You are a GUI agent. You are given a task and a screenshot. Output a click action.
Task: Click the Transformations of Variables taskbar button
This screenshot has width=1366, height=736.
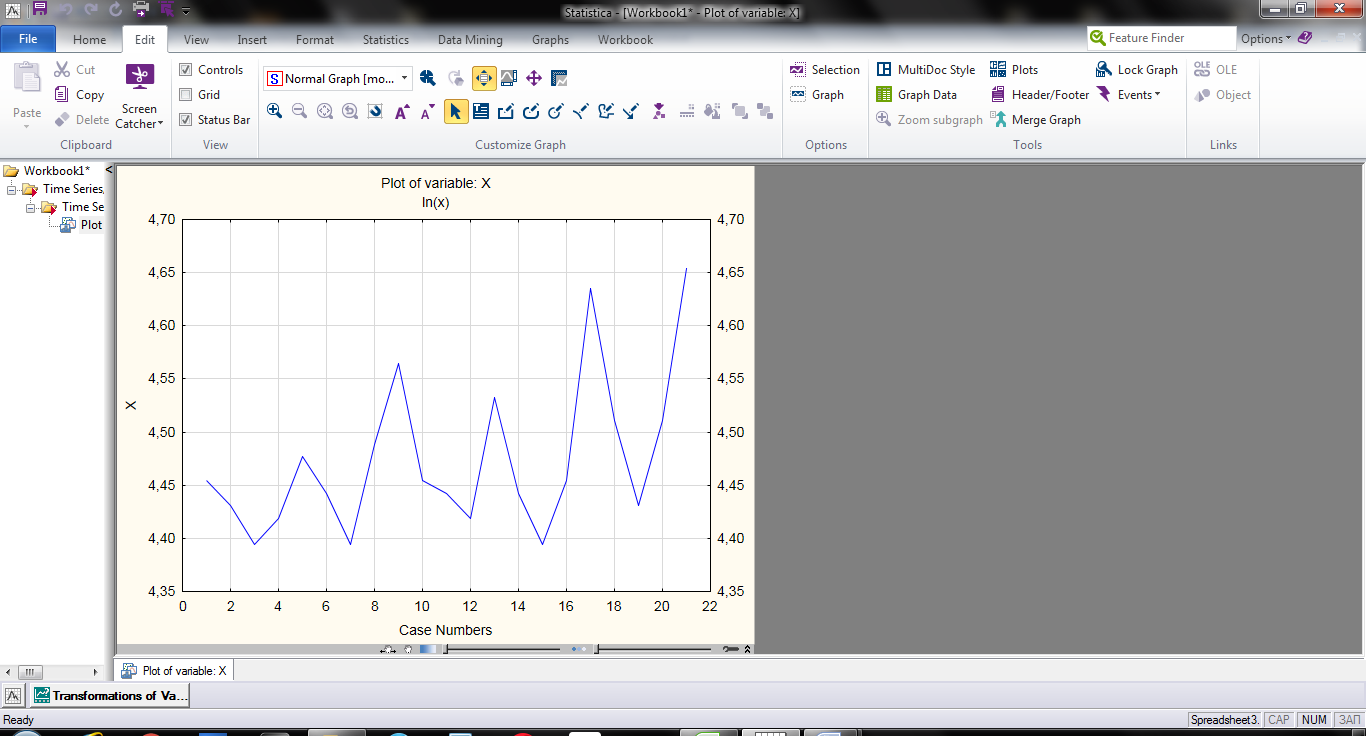pos(109,695)
